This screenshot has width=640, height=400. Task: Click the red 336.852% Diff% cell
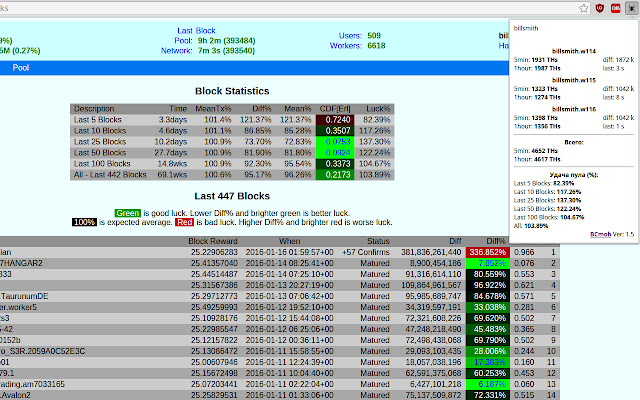tap(487, 252)
